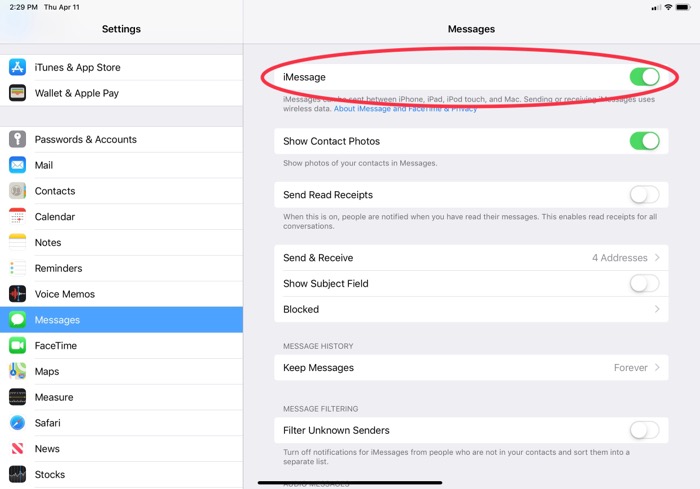
Task: Enable Send Read Receipts switch
Action: click(x=644, y=195)
